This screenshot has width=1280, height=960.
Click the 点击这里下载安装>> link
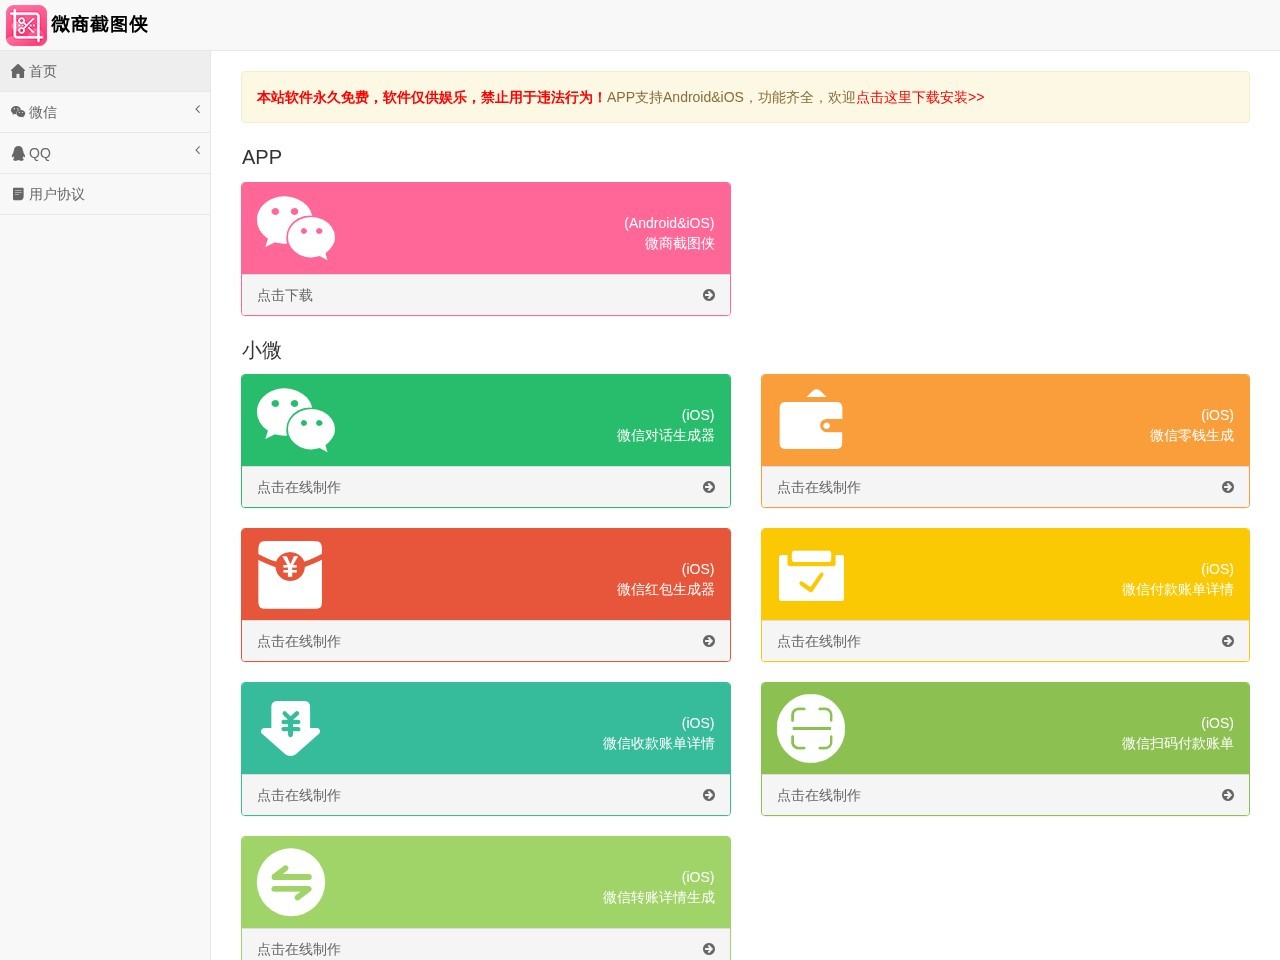920,97
